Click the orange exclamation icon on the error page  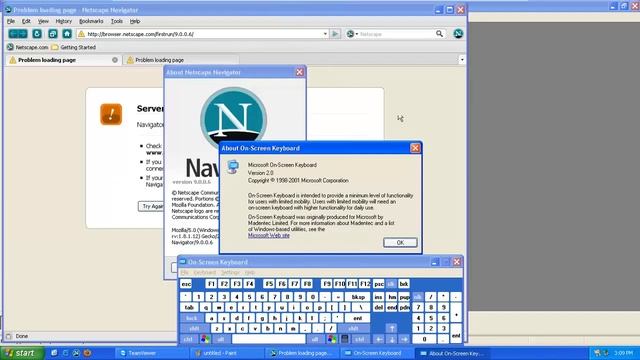click(111, 114)
